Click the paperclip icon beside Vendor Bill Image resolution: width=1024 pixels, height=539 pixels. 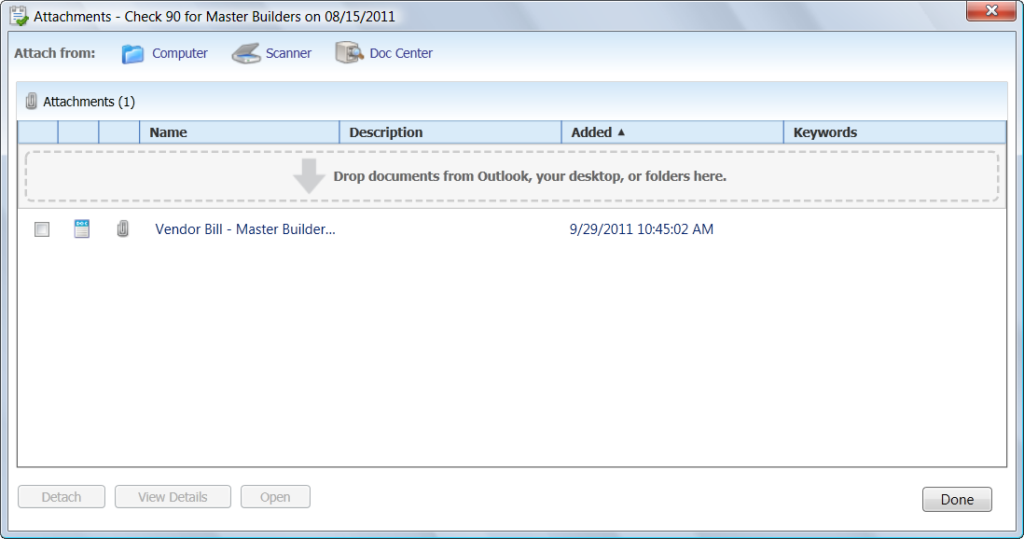tap(123, 229)
